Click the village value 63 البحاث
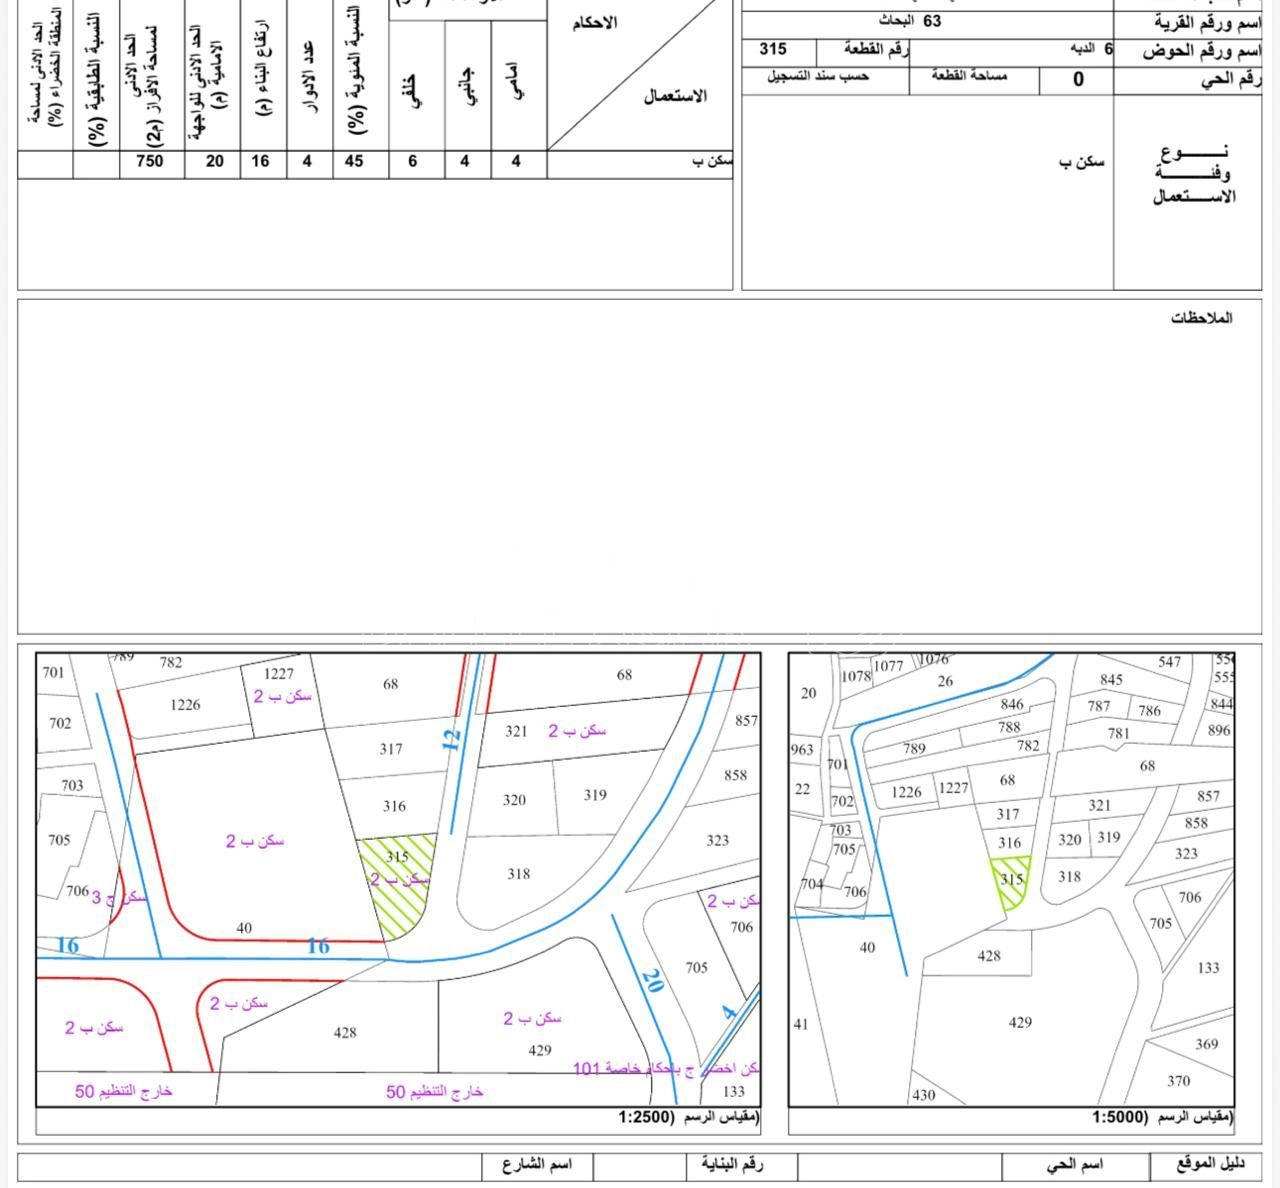The width and height of the screenshot is (1280, 1188). tap(910, 20)
